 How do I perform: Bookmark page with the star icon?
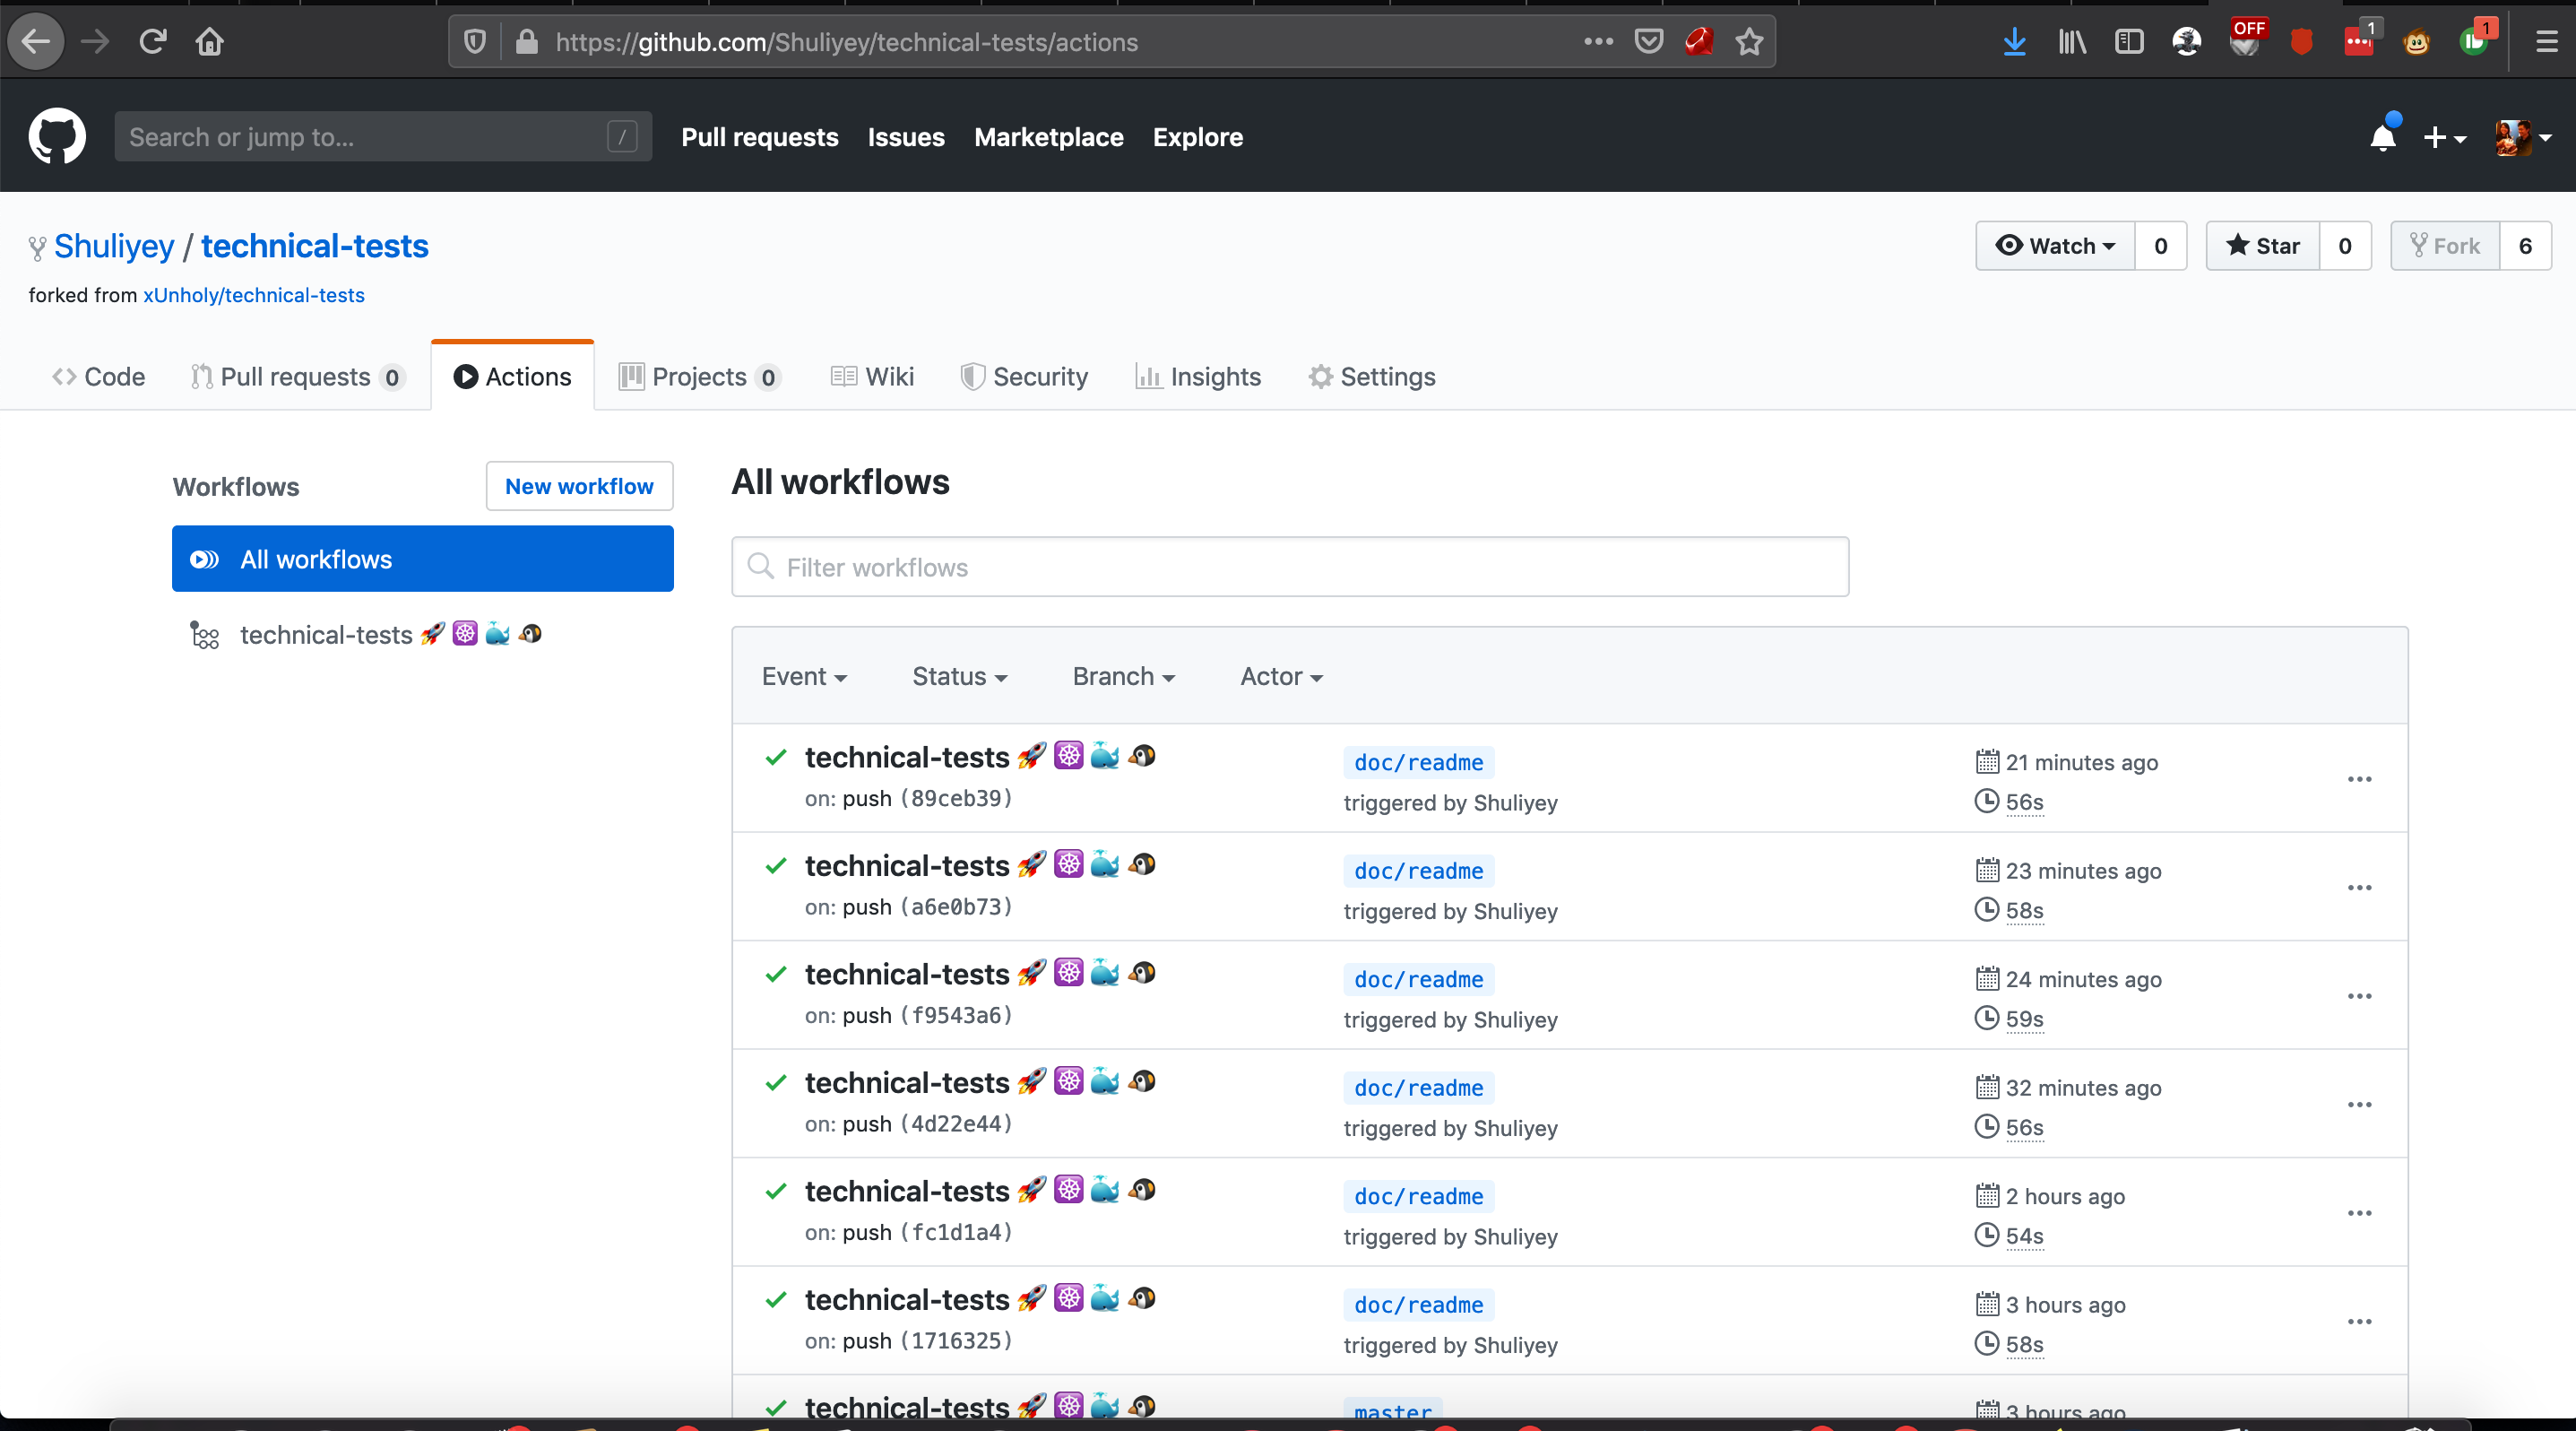1749,42
